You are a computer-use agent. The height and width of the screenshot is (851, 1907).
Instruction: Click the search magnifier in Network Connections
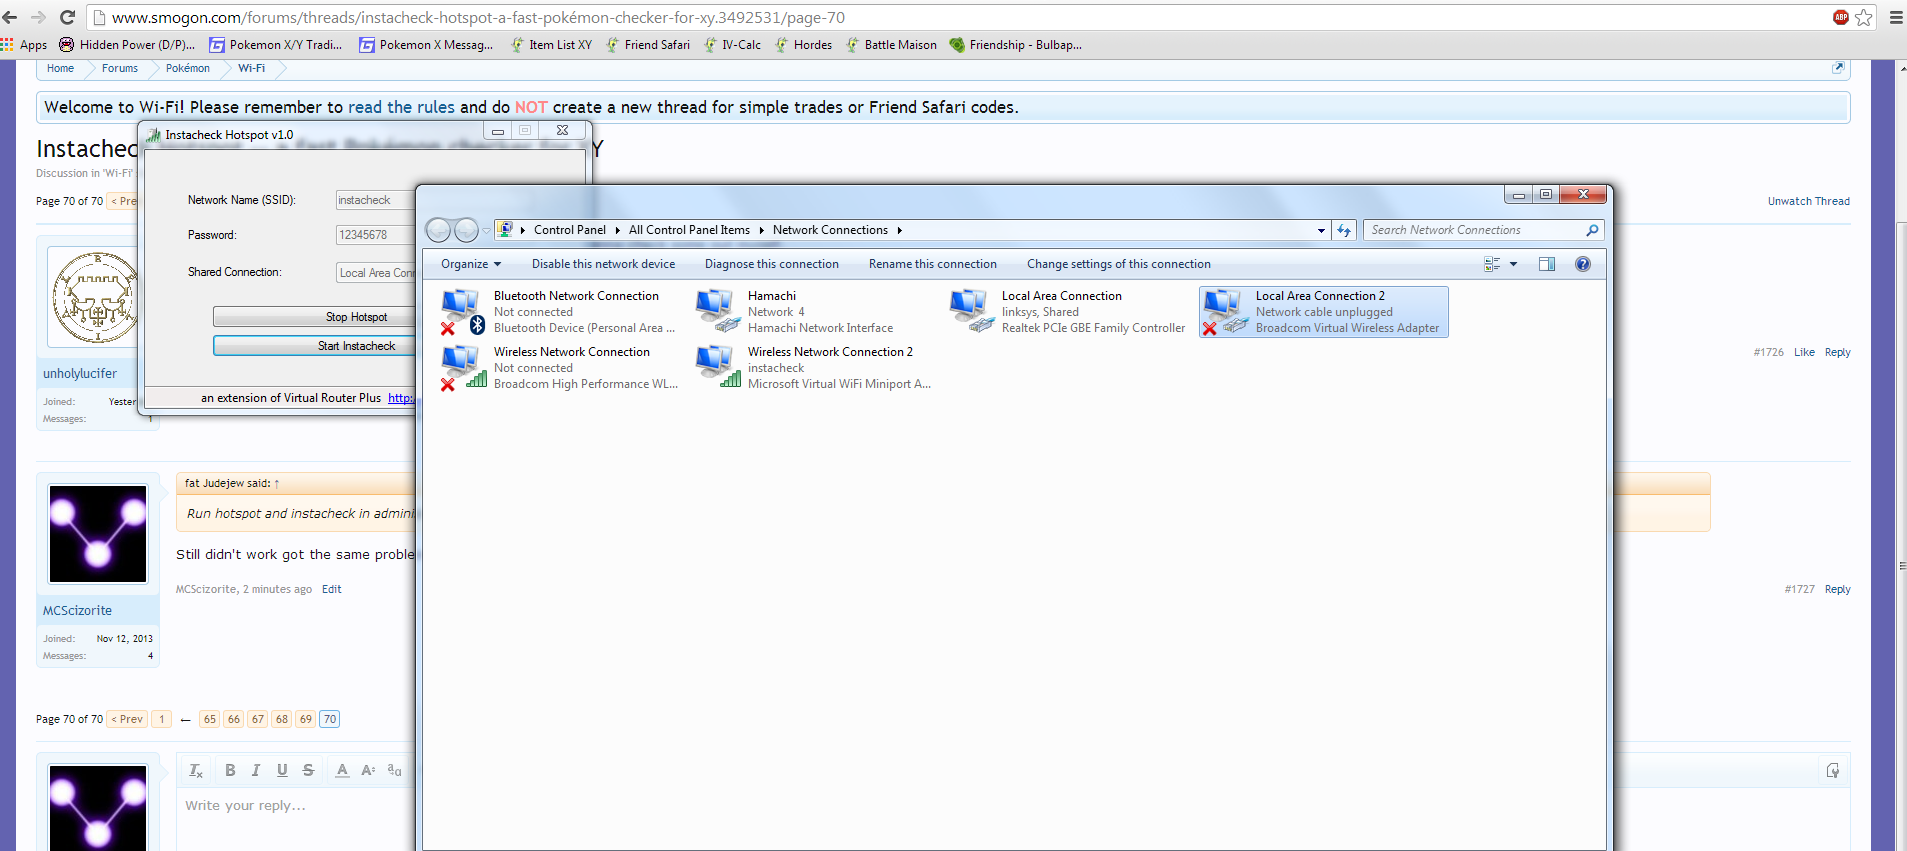(1592, 230)
